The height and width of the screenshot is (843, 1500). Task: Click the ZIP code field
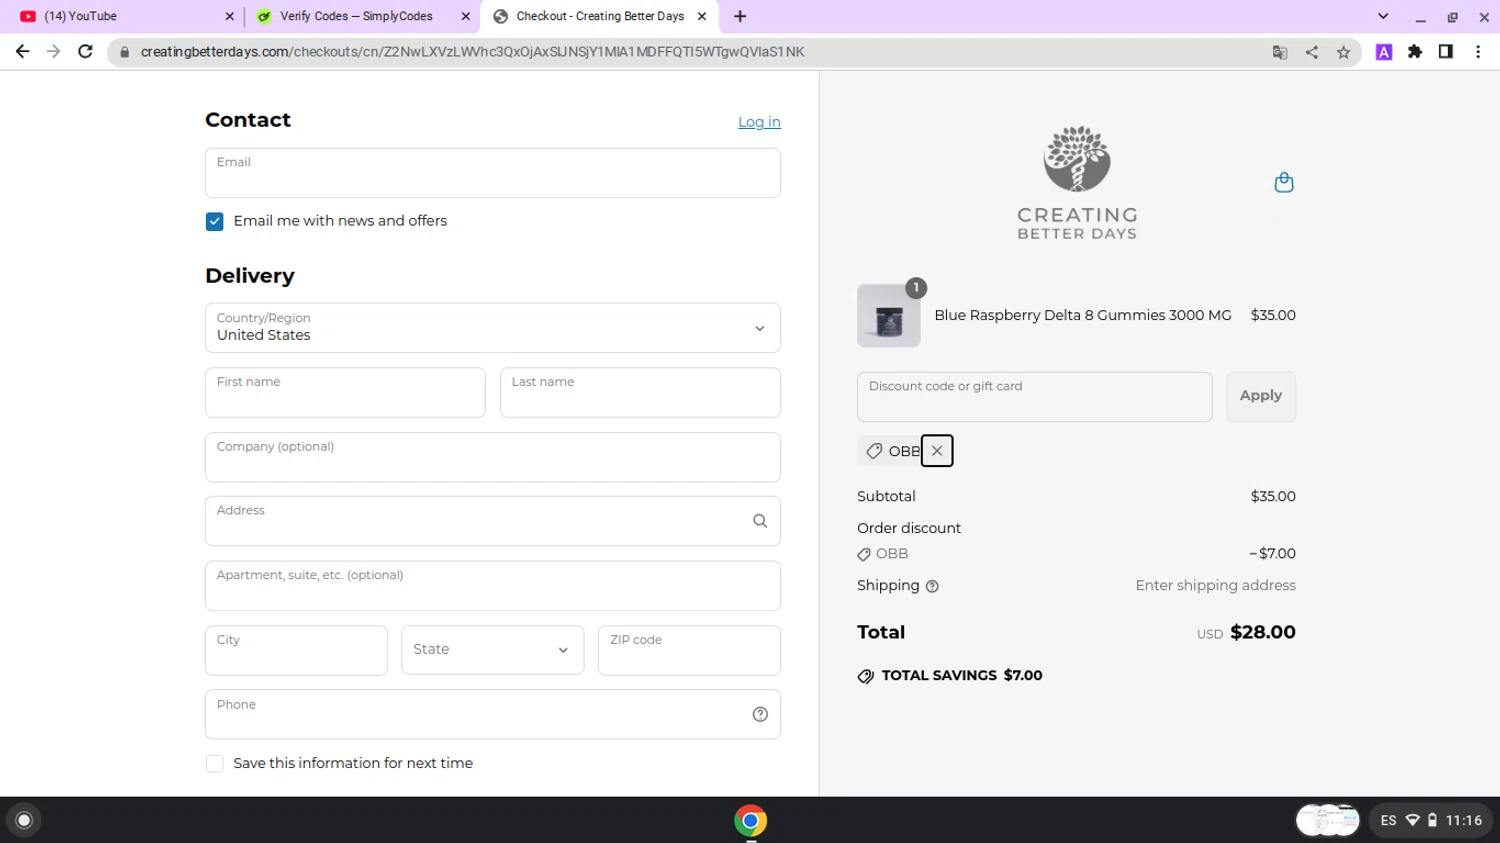click(689, 650)
